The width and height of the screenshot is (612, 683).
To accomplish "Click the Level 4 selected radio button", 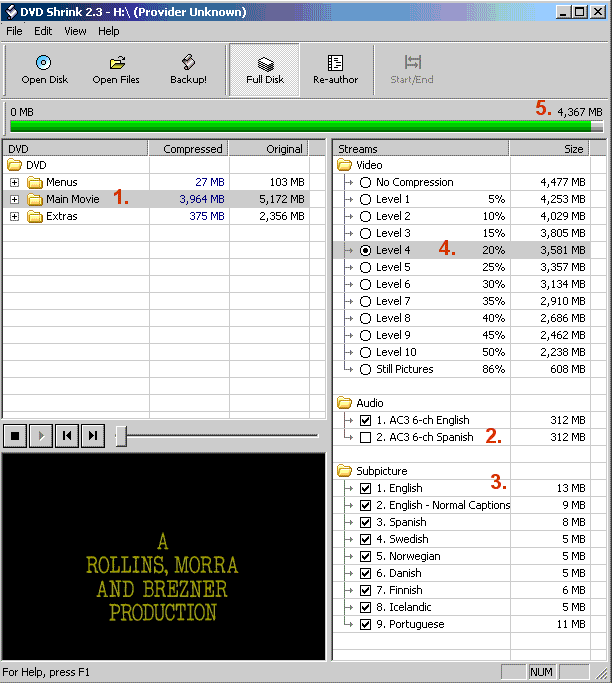I will [x=365, y=250].
